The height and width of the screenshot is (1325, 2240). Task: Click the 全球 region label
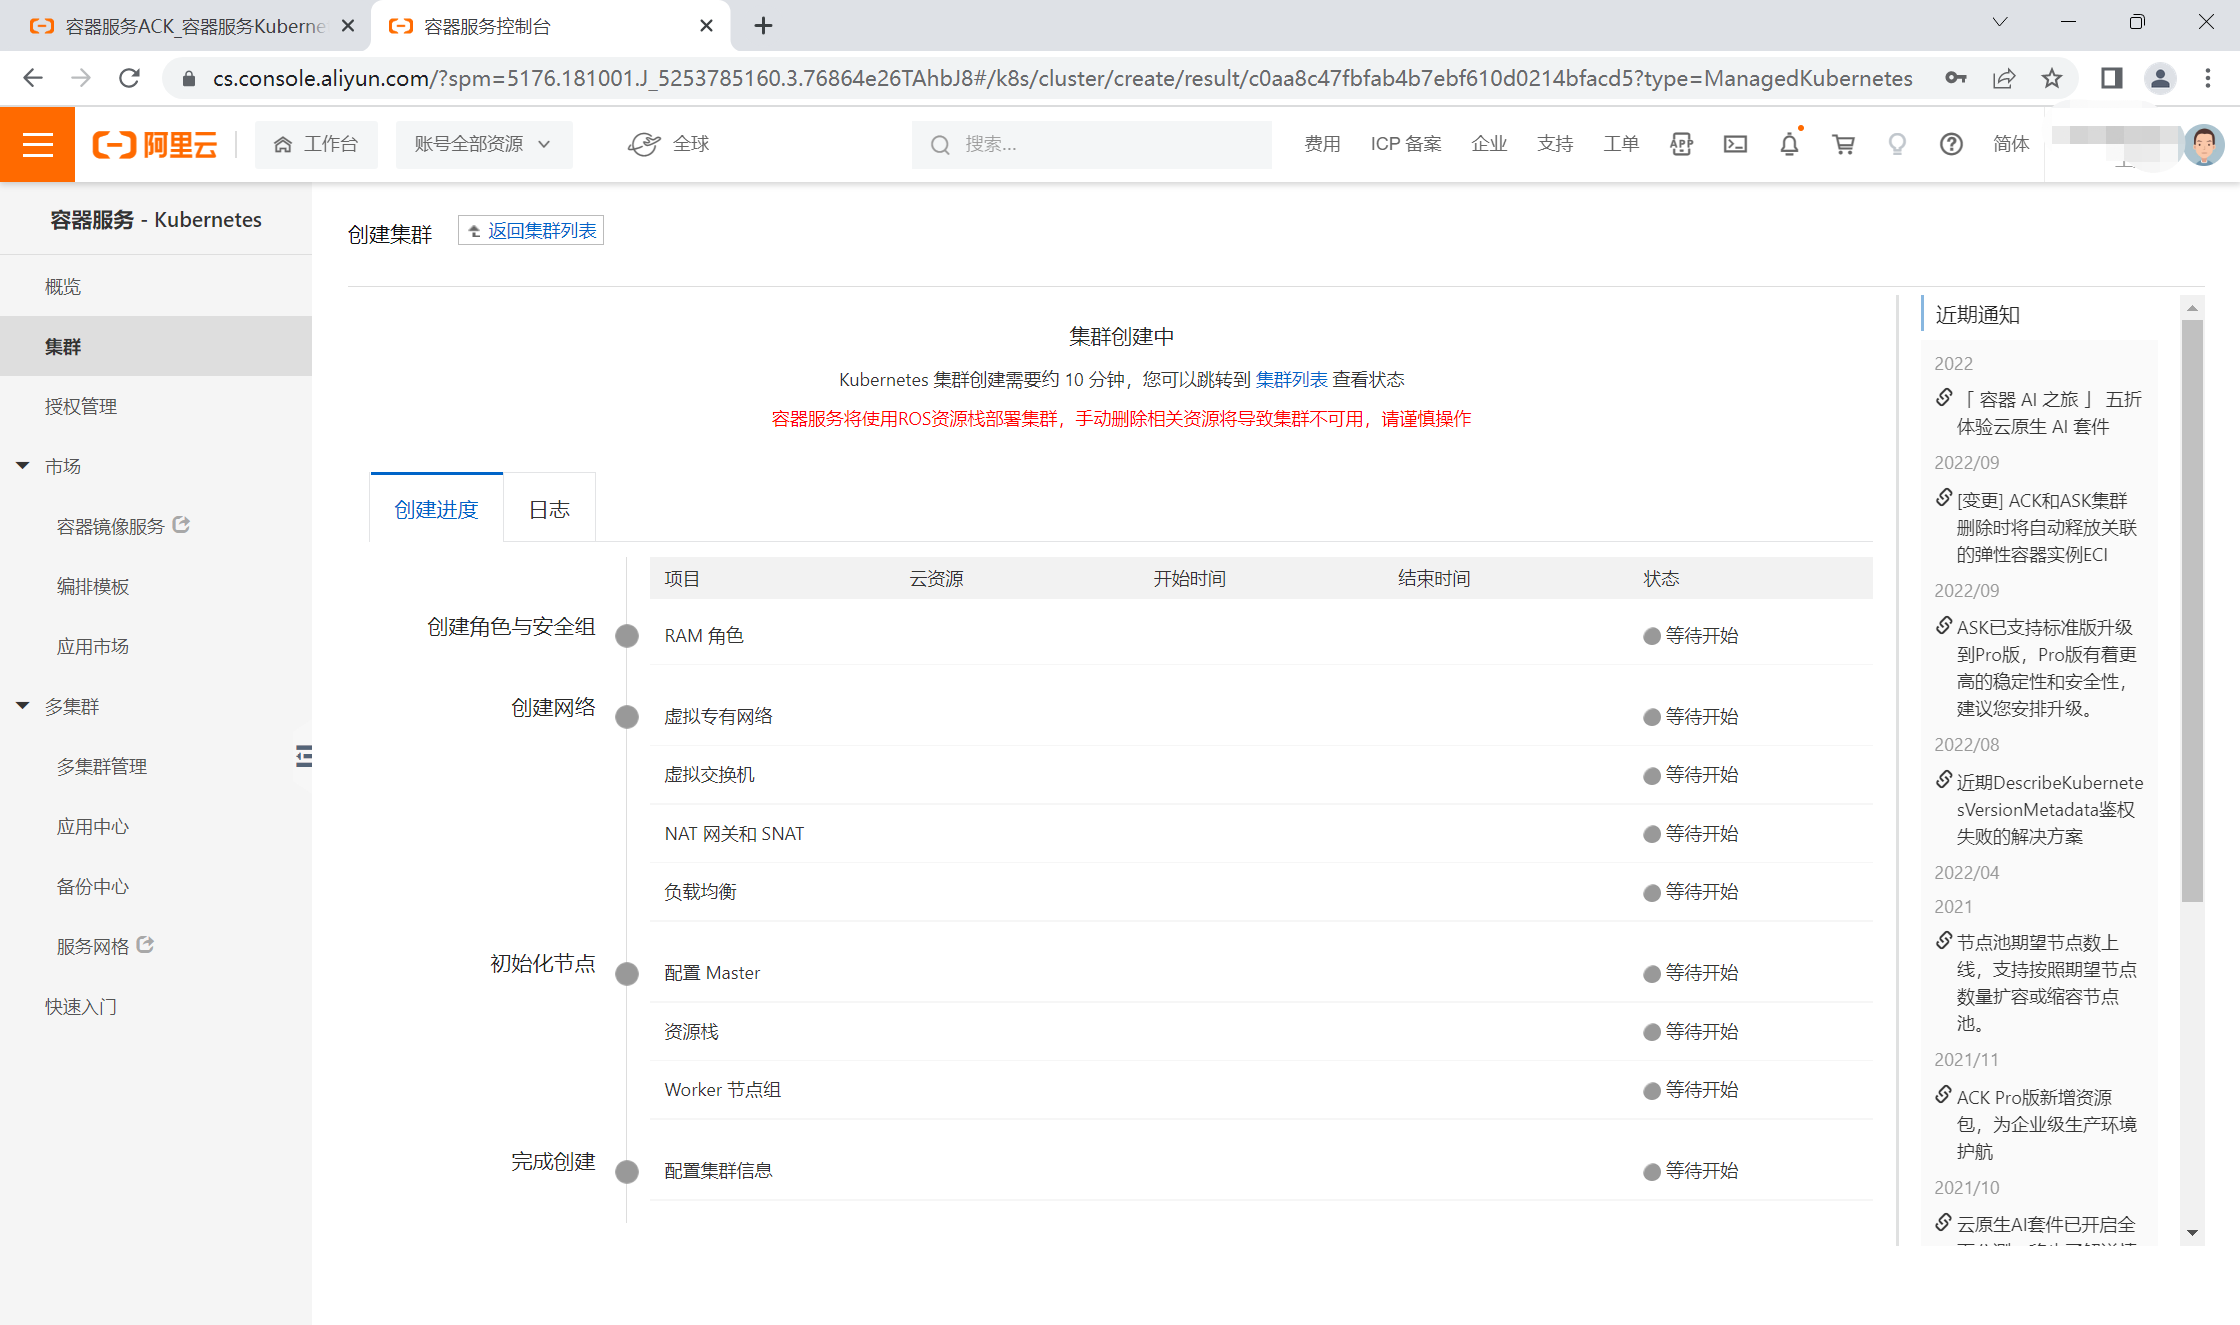coord(690,144)
